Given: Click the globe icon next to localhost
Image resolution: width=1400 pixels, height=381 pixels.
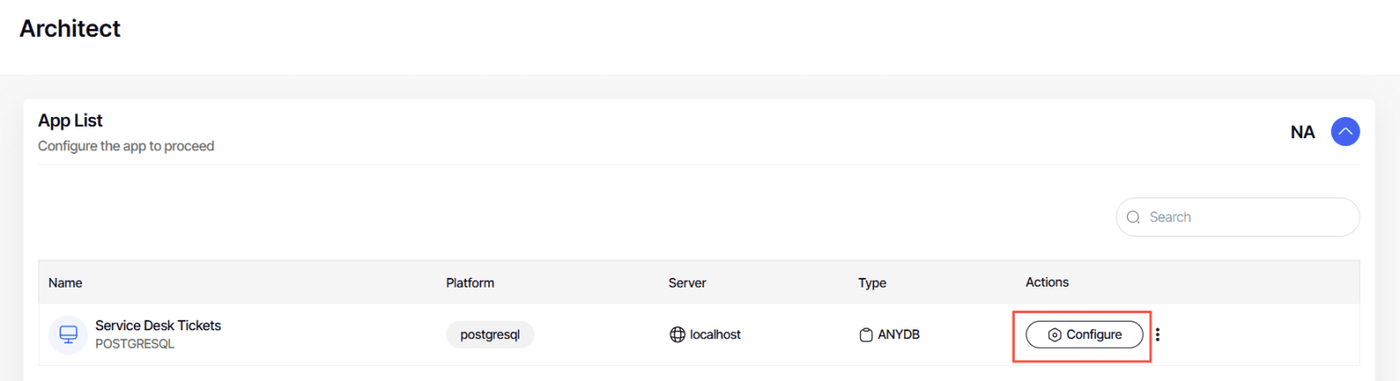Looking at the screenshot, I should pos(677,335).
